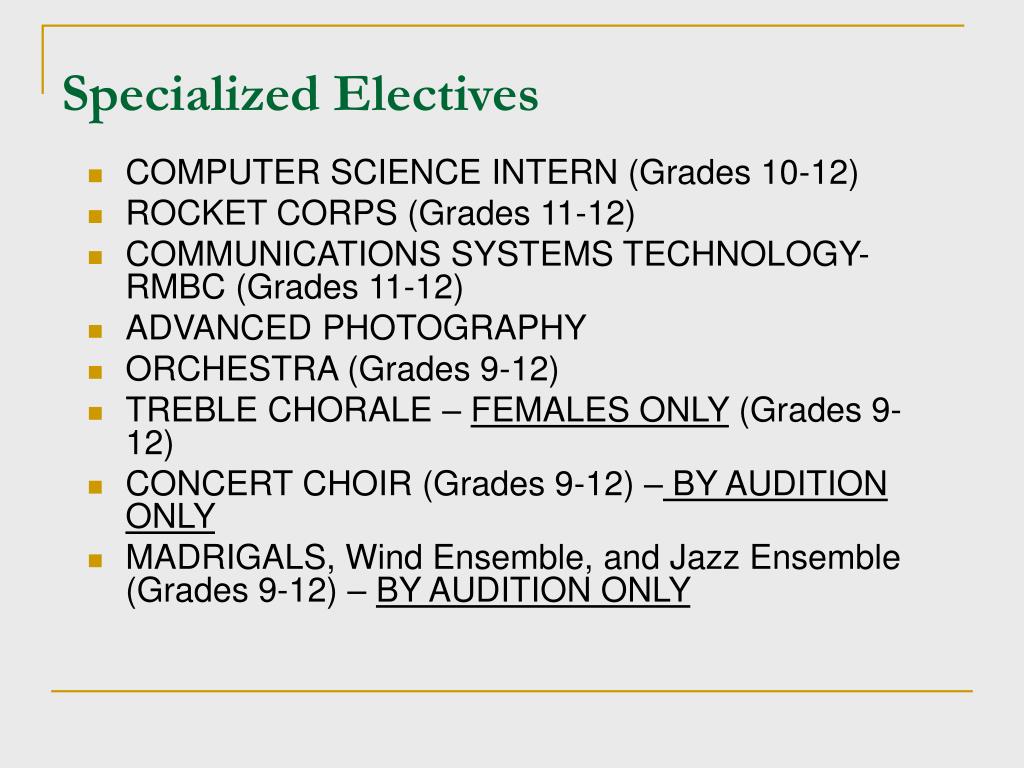Click CONCERT CHOIR text
Screen dimensions: 1024x768
[269, 484]
